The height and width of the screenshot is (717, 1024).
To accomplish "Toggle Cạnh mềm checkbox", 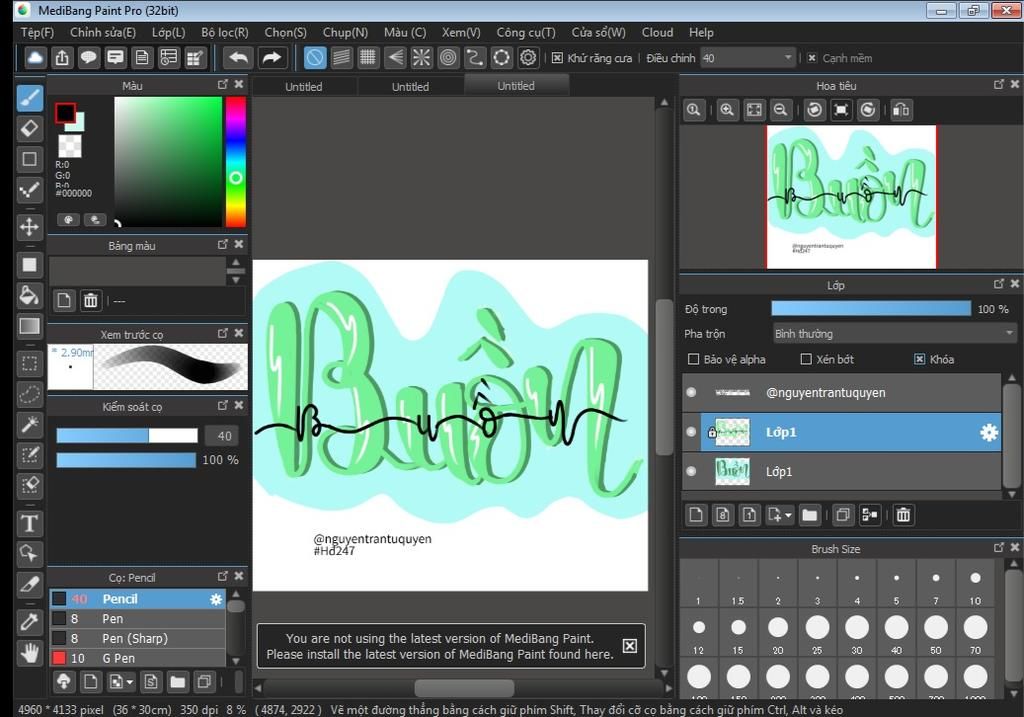I will [812, 58].
